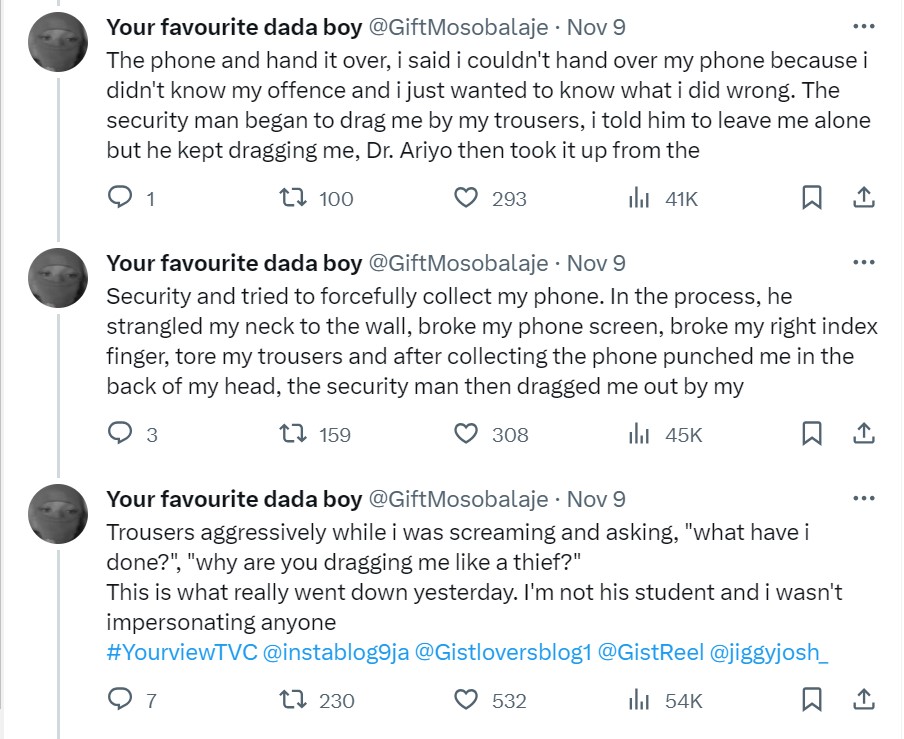The image size is (904, 739).
Task: Open more options on the third tweet
Action: [863, 499]
